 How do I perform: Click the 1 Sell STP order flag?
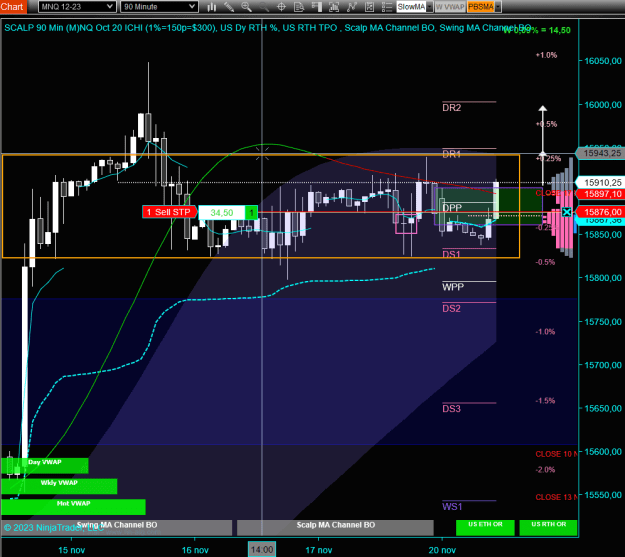[169, 212]
